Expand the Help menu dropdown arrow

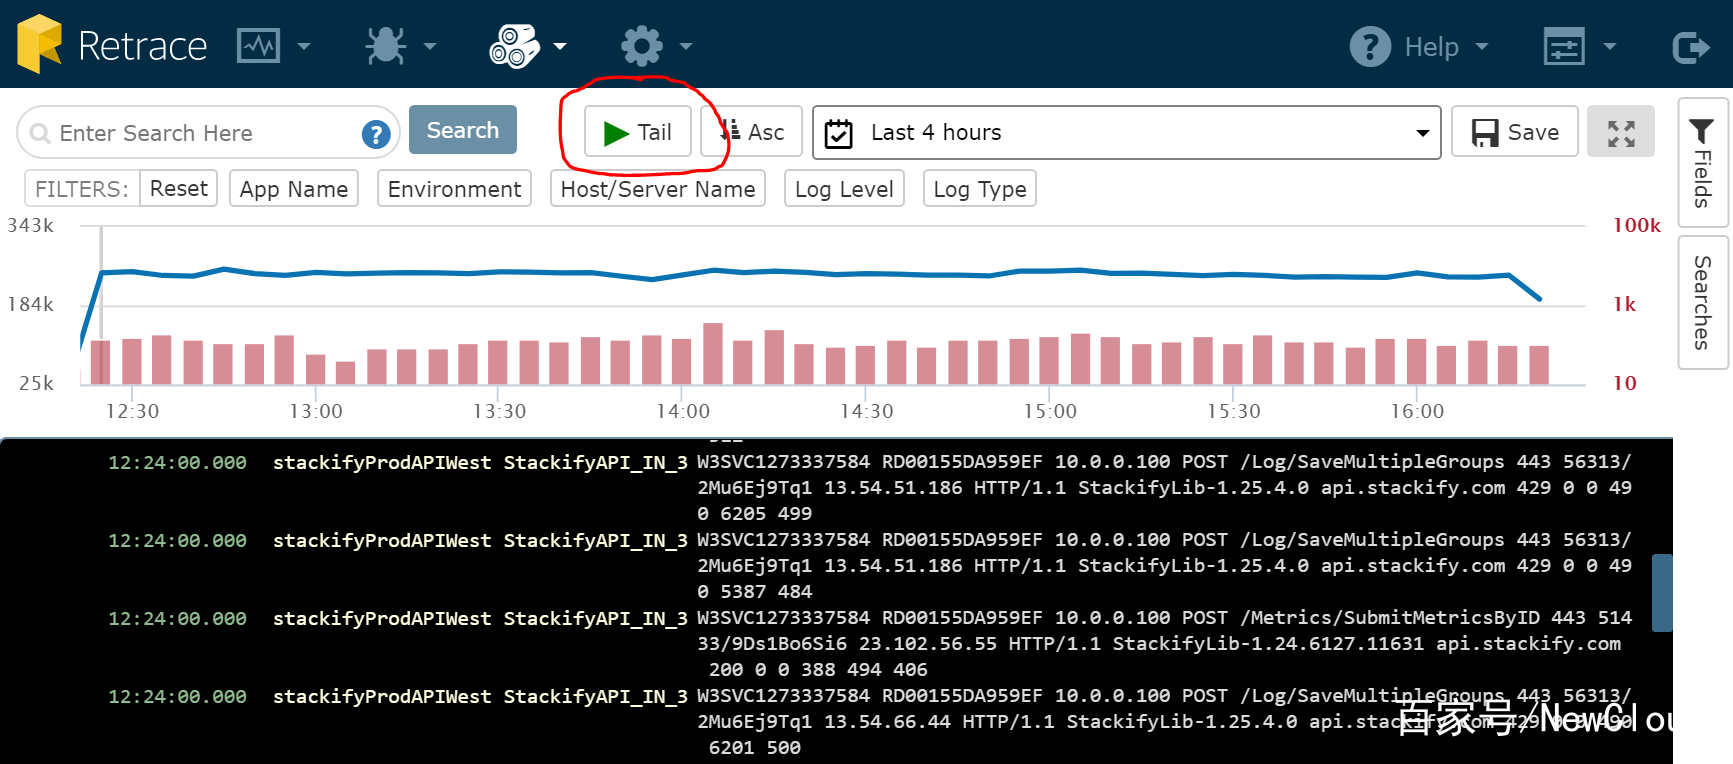[1482, 46]
